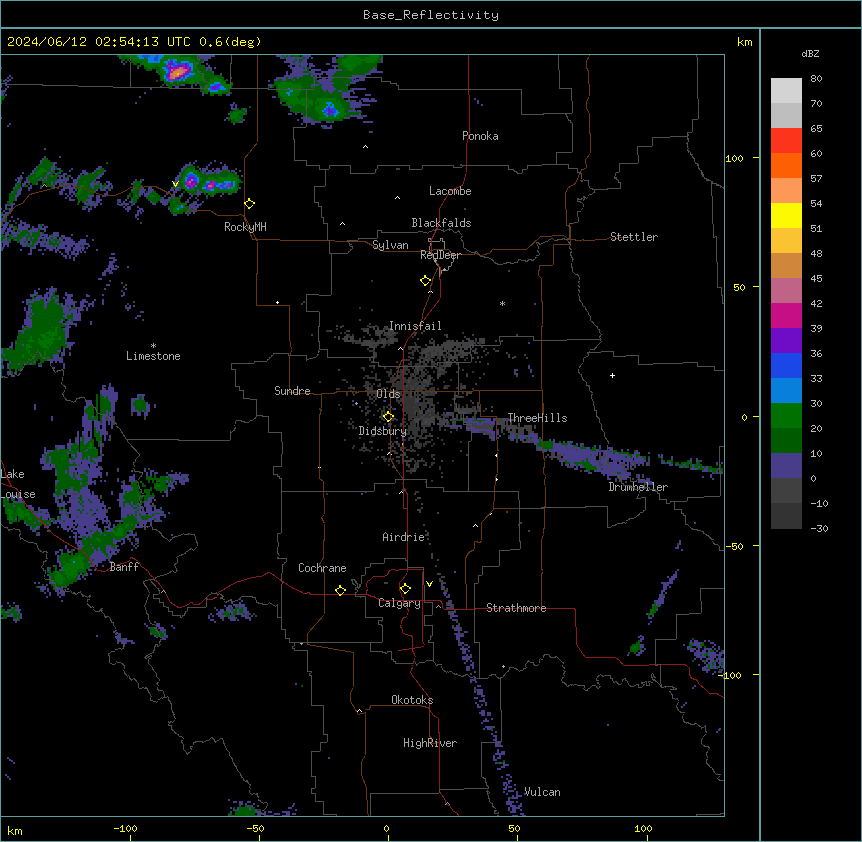Click the bright yellow 51-54 dBZ legend swatch
The image size is (862, 842).
click(786, 215)
